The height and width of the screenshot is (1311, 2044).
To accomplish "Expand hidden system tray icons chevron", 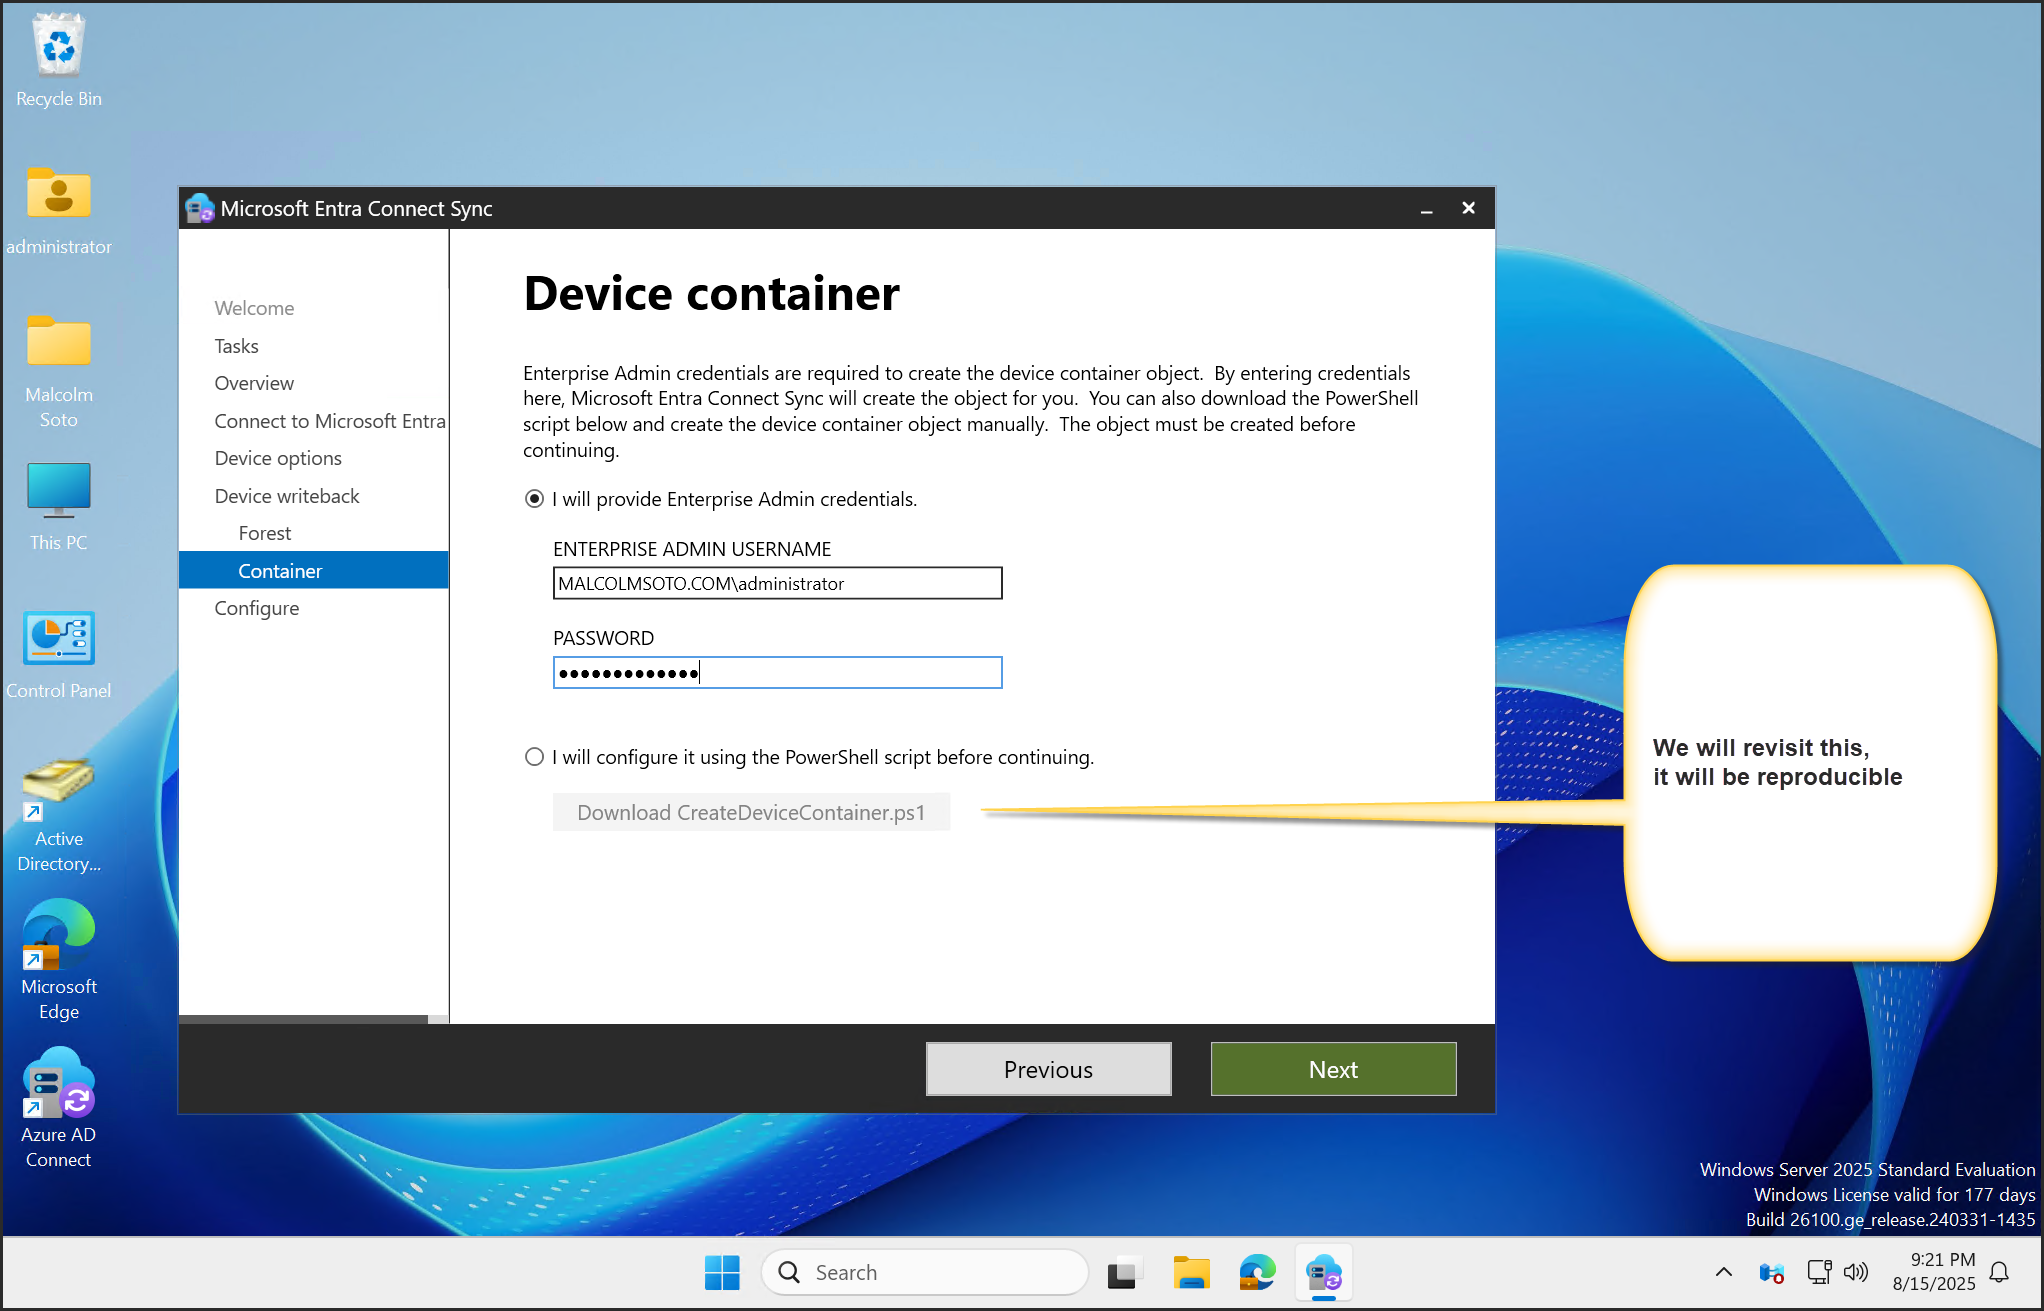I will click(x=1723, y=1272).
